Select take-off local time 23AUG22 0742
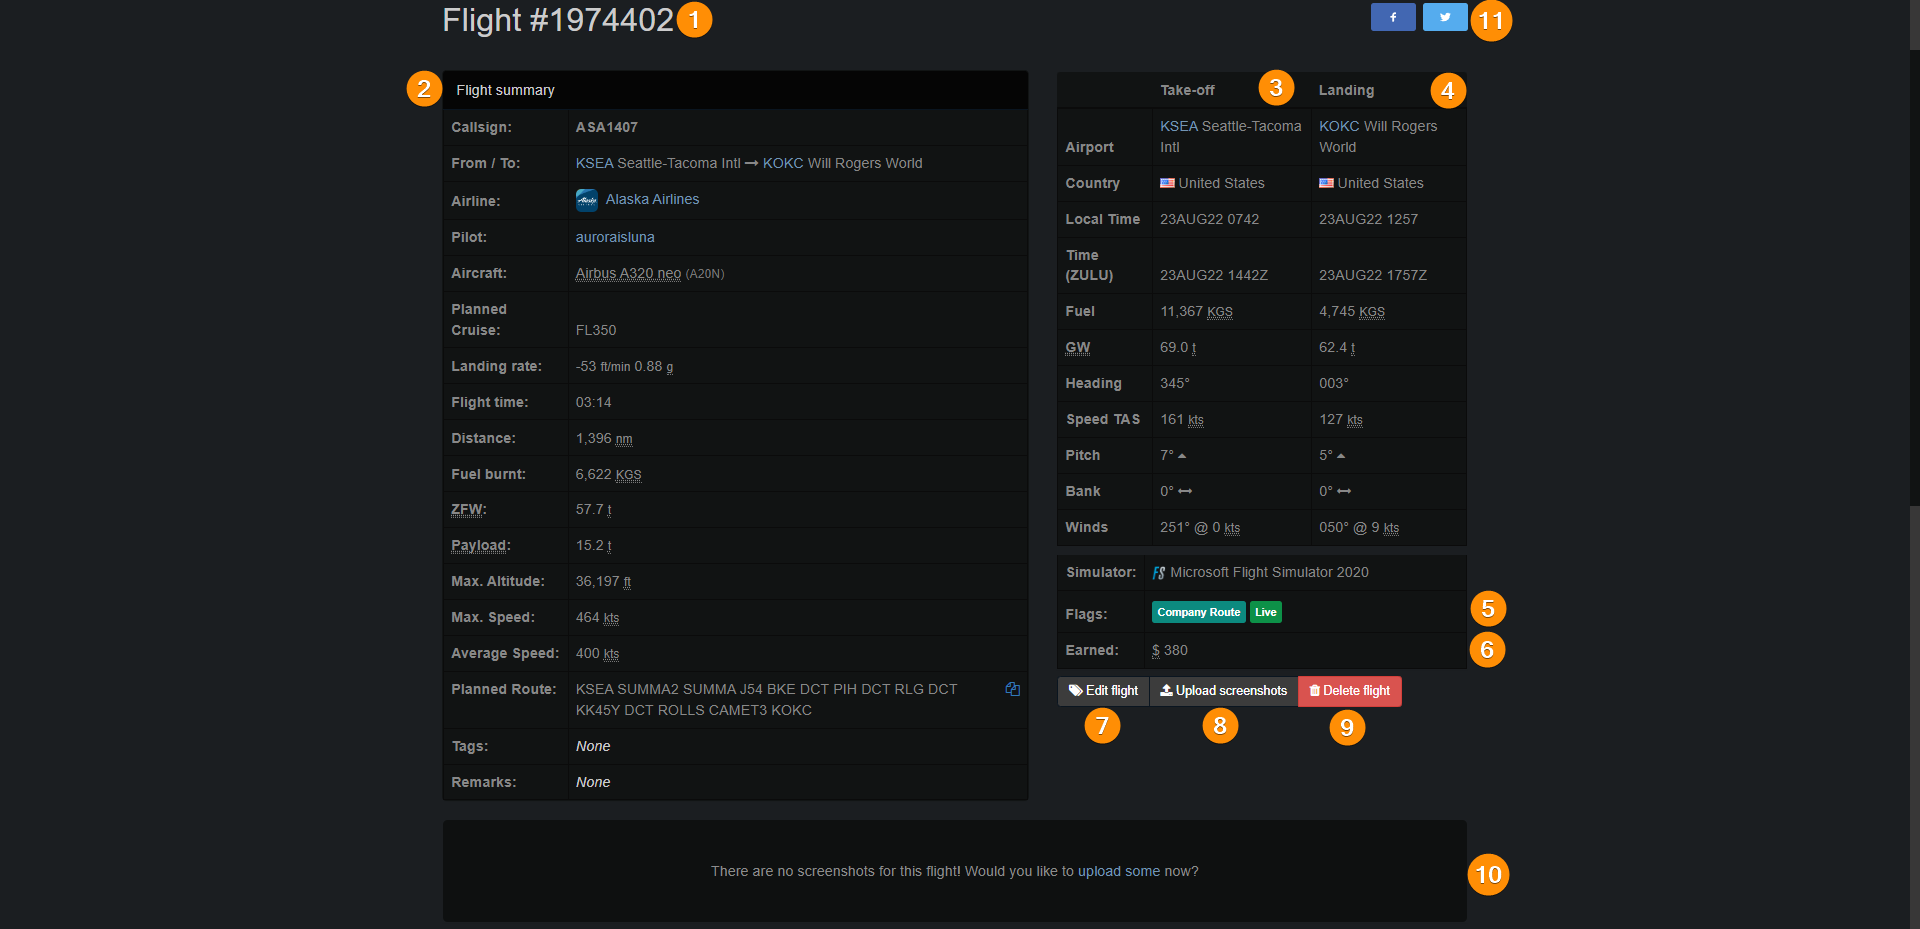This screenshot has width=1920, height=929. (1209, 219)
